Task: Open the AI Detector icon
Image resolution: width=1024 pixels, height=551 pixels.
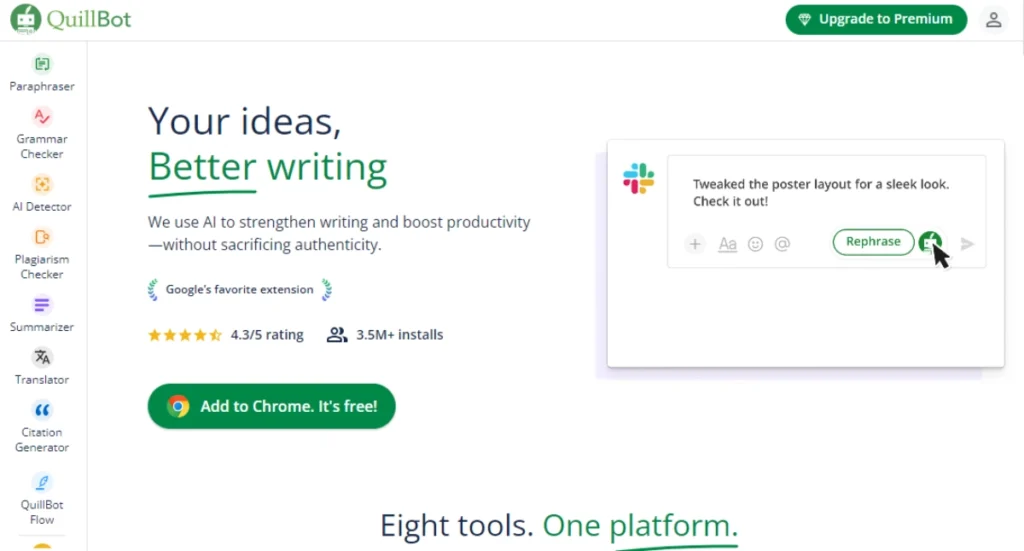Action: pyautogui.click(x=42, y=184)
